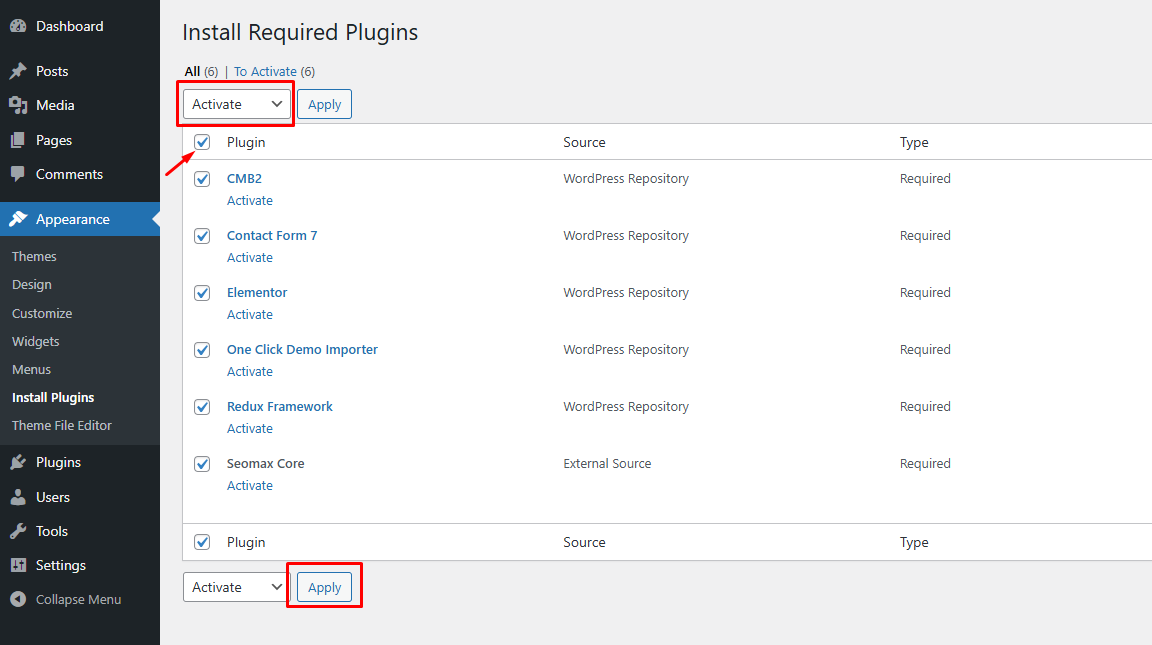1152x645 pixels.
Task: Uncheck the Elementor plugin checkbox
Action: (202, 292)
